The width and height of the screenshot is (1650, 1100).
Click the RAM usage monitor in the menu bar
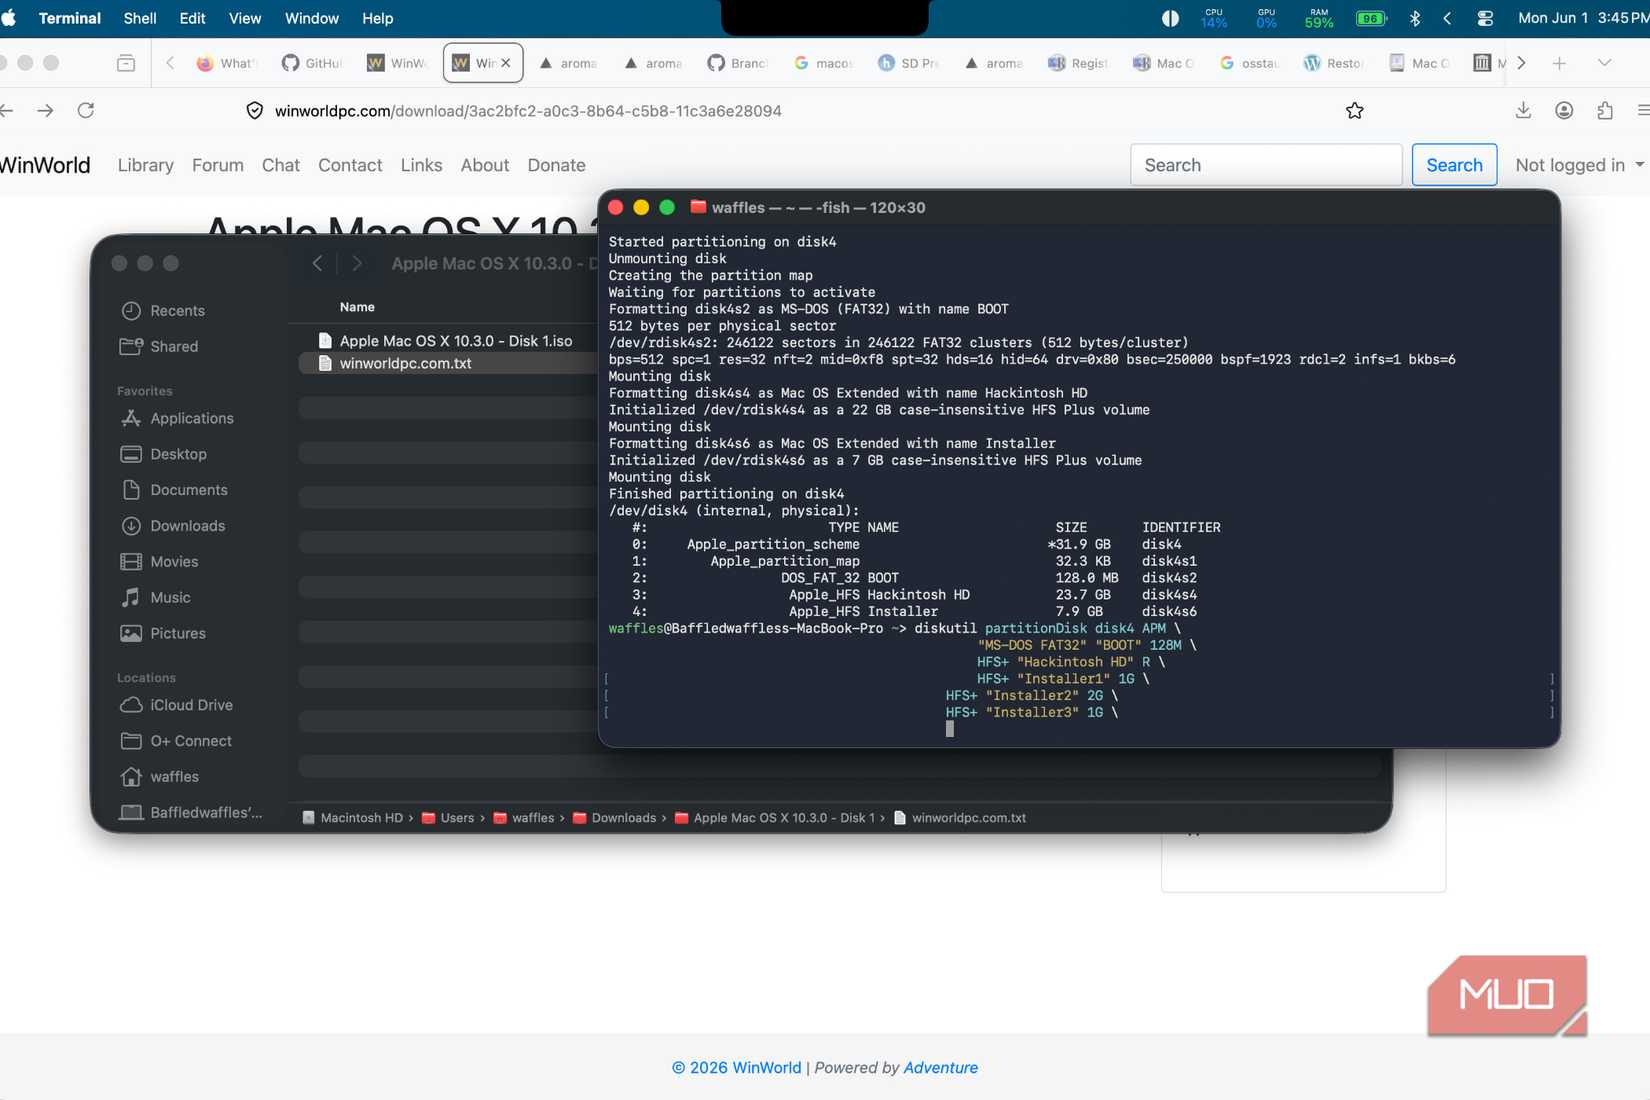tap(1319, 18)
